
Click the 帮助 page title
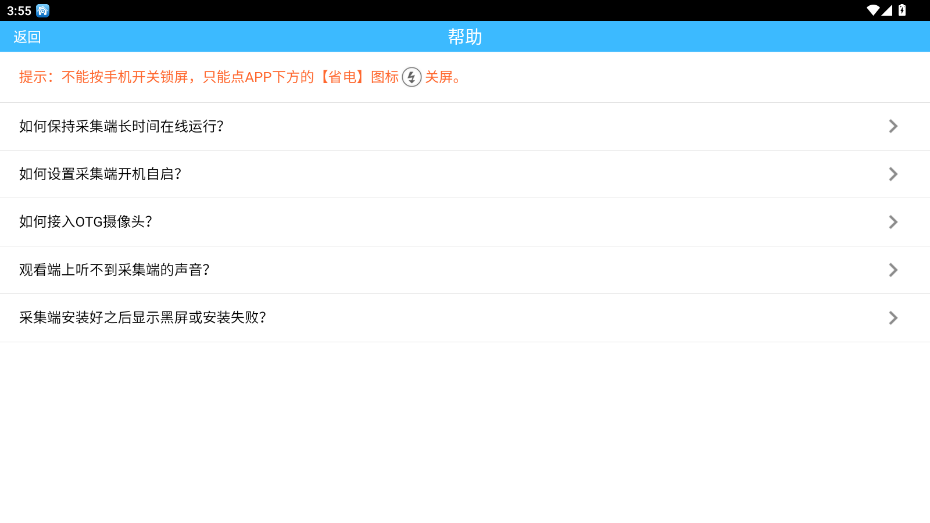[x=465, y=37]
